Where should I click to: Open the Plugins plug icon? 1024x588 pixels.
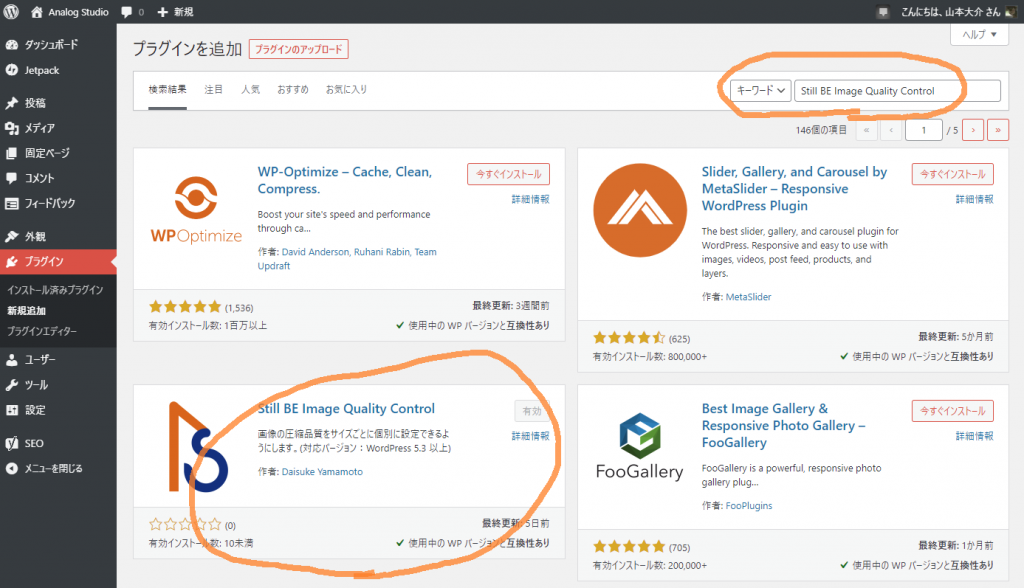pos(12,261)
